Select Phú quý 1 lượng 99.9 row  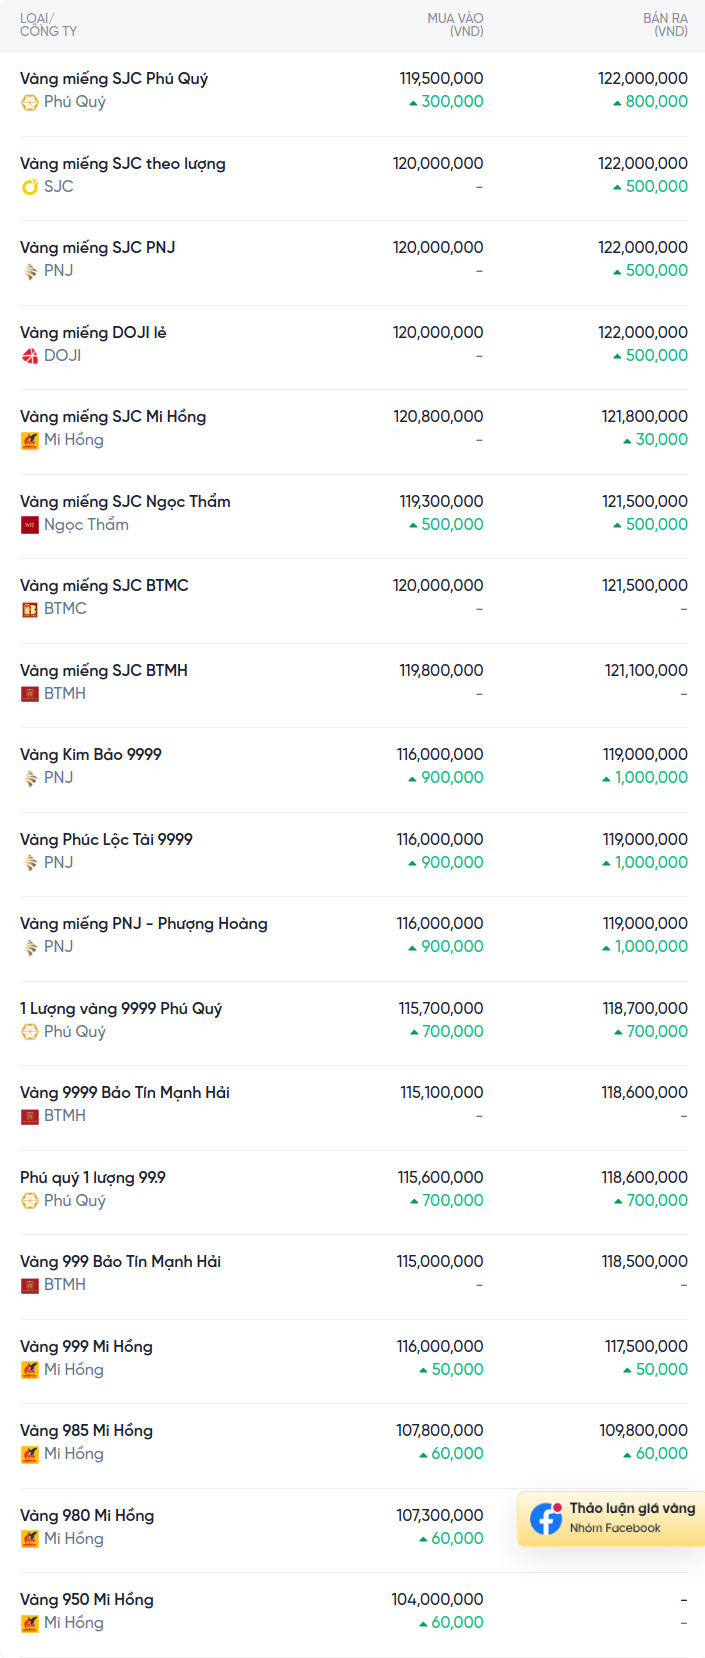(93, 1178)
